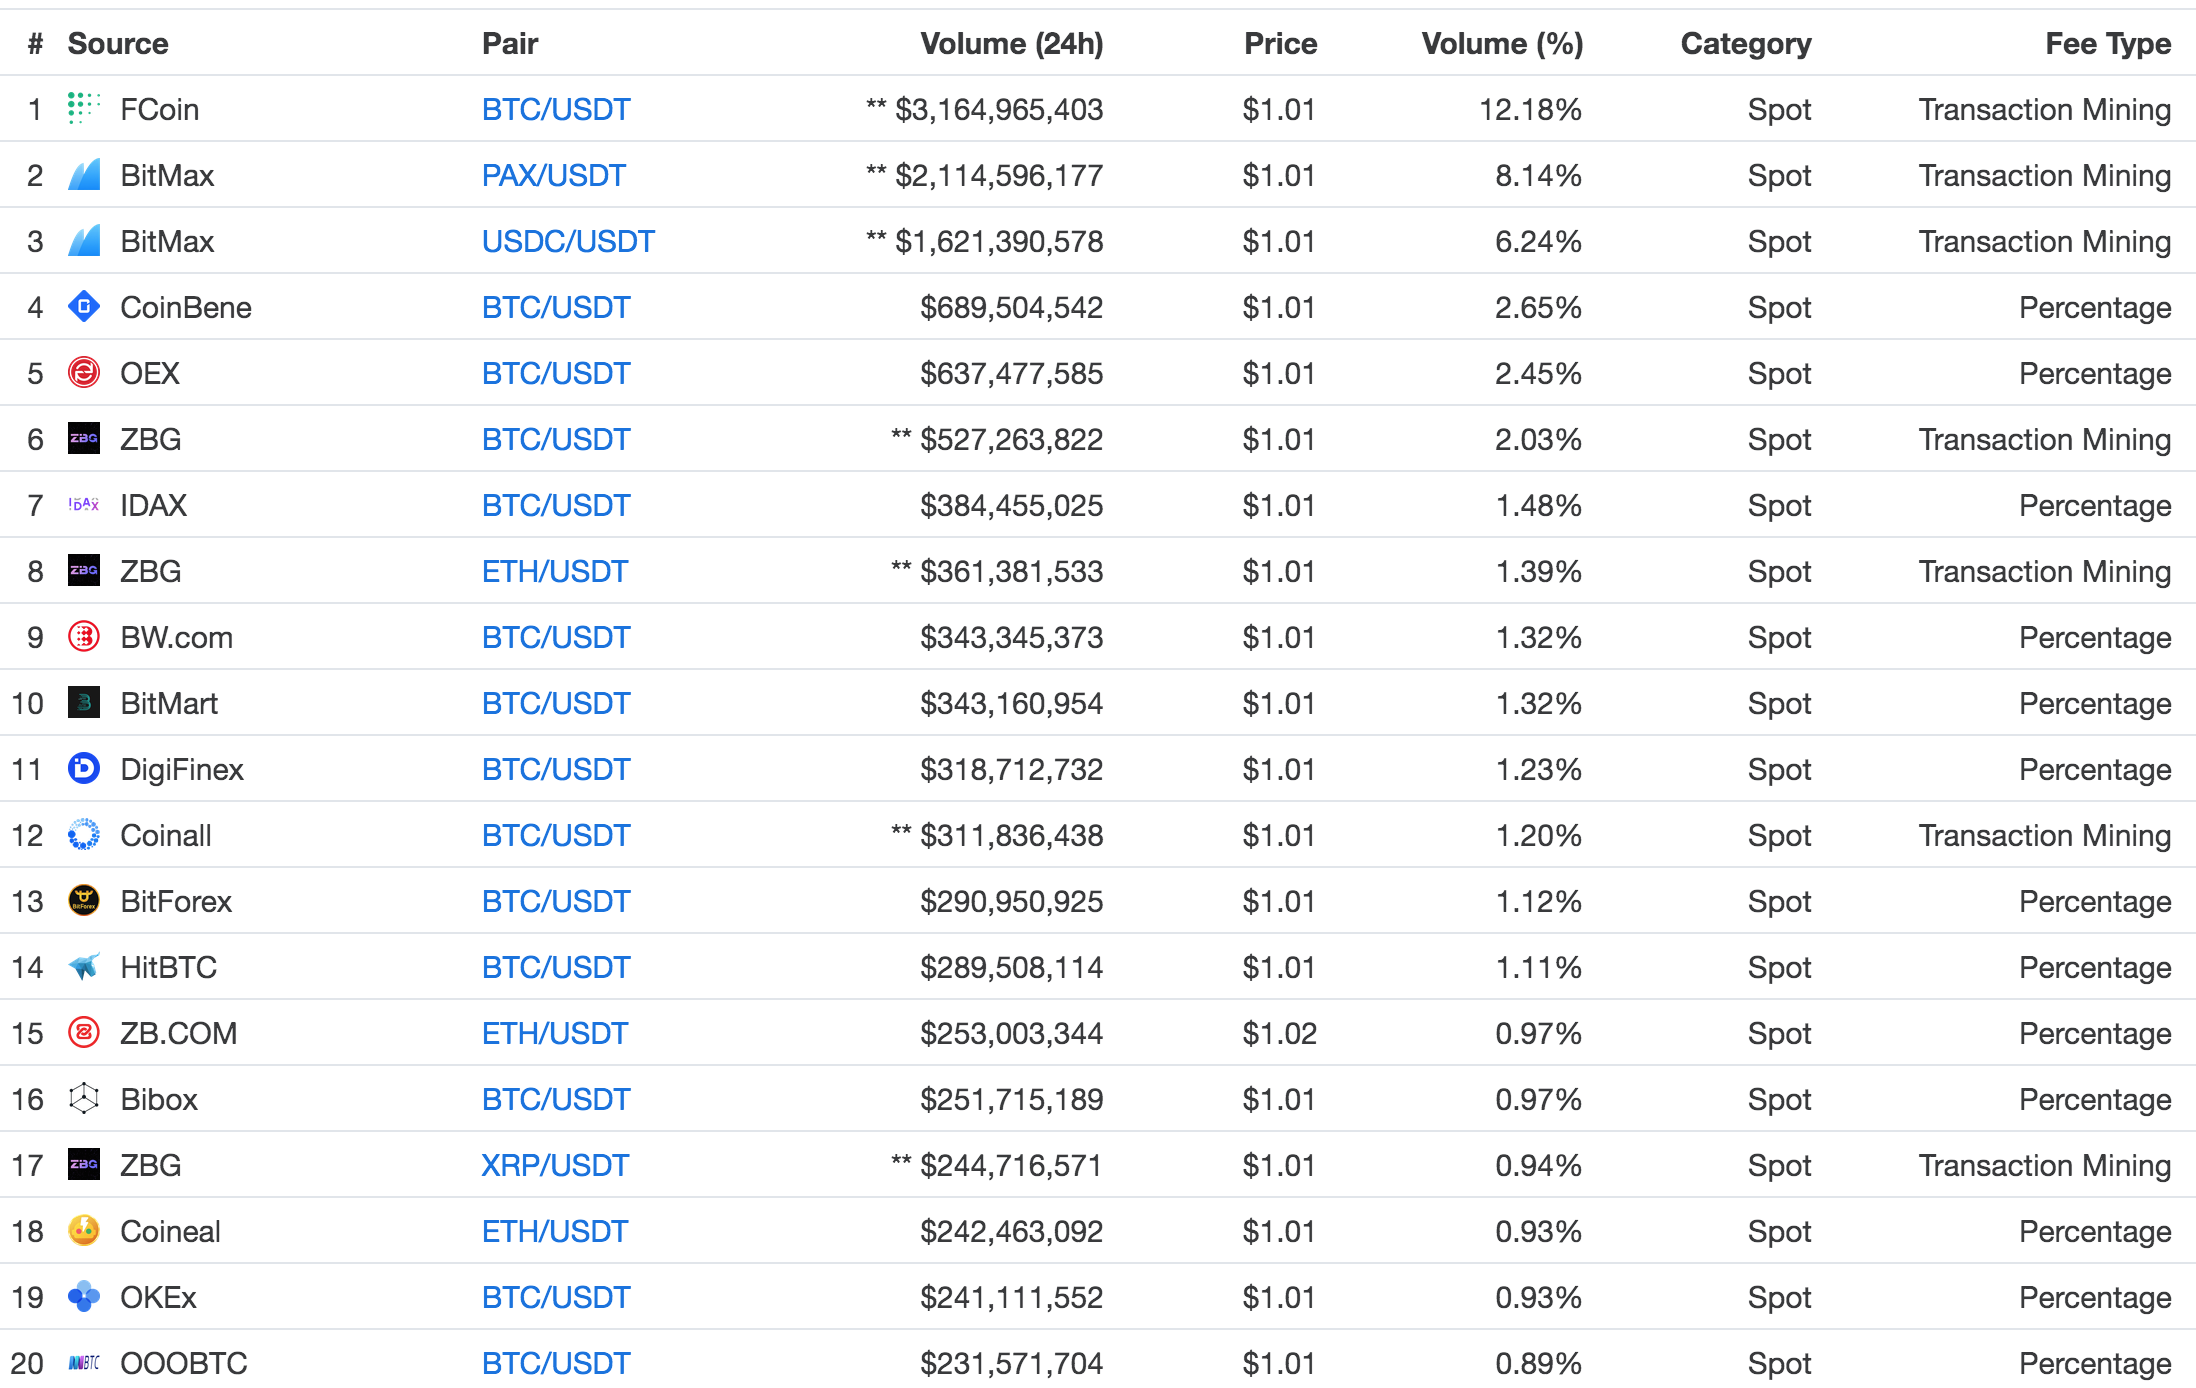Image resolution: width=2196 pixels, height=1388 pixels.
Task: Select Coinall's Transaction Mining fee type
Action: tap(2045, 835)
